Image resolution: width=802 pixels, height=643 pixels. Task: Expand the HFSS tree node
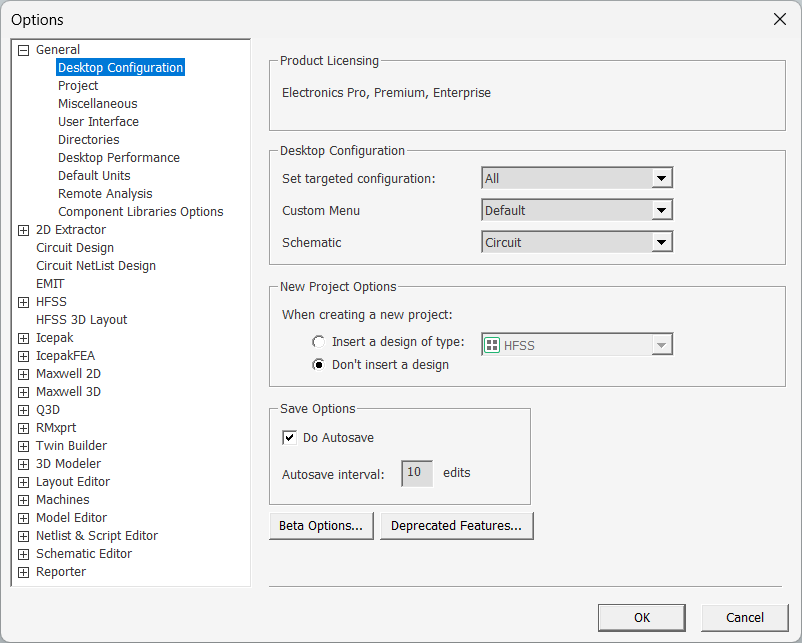[24, 302]
